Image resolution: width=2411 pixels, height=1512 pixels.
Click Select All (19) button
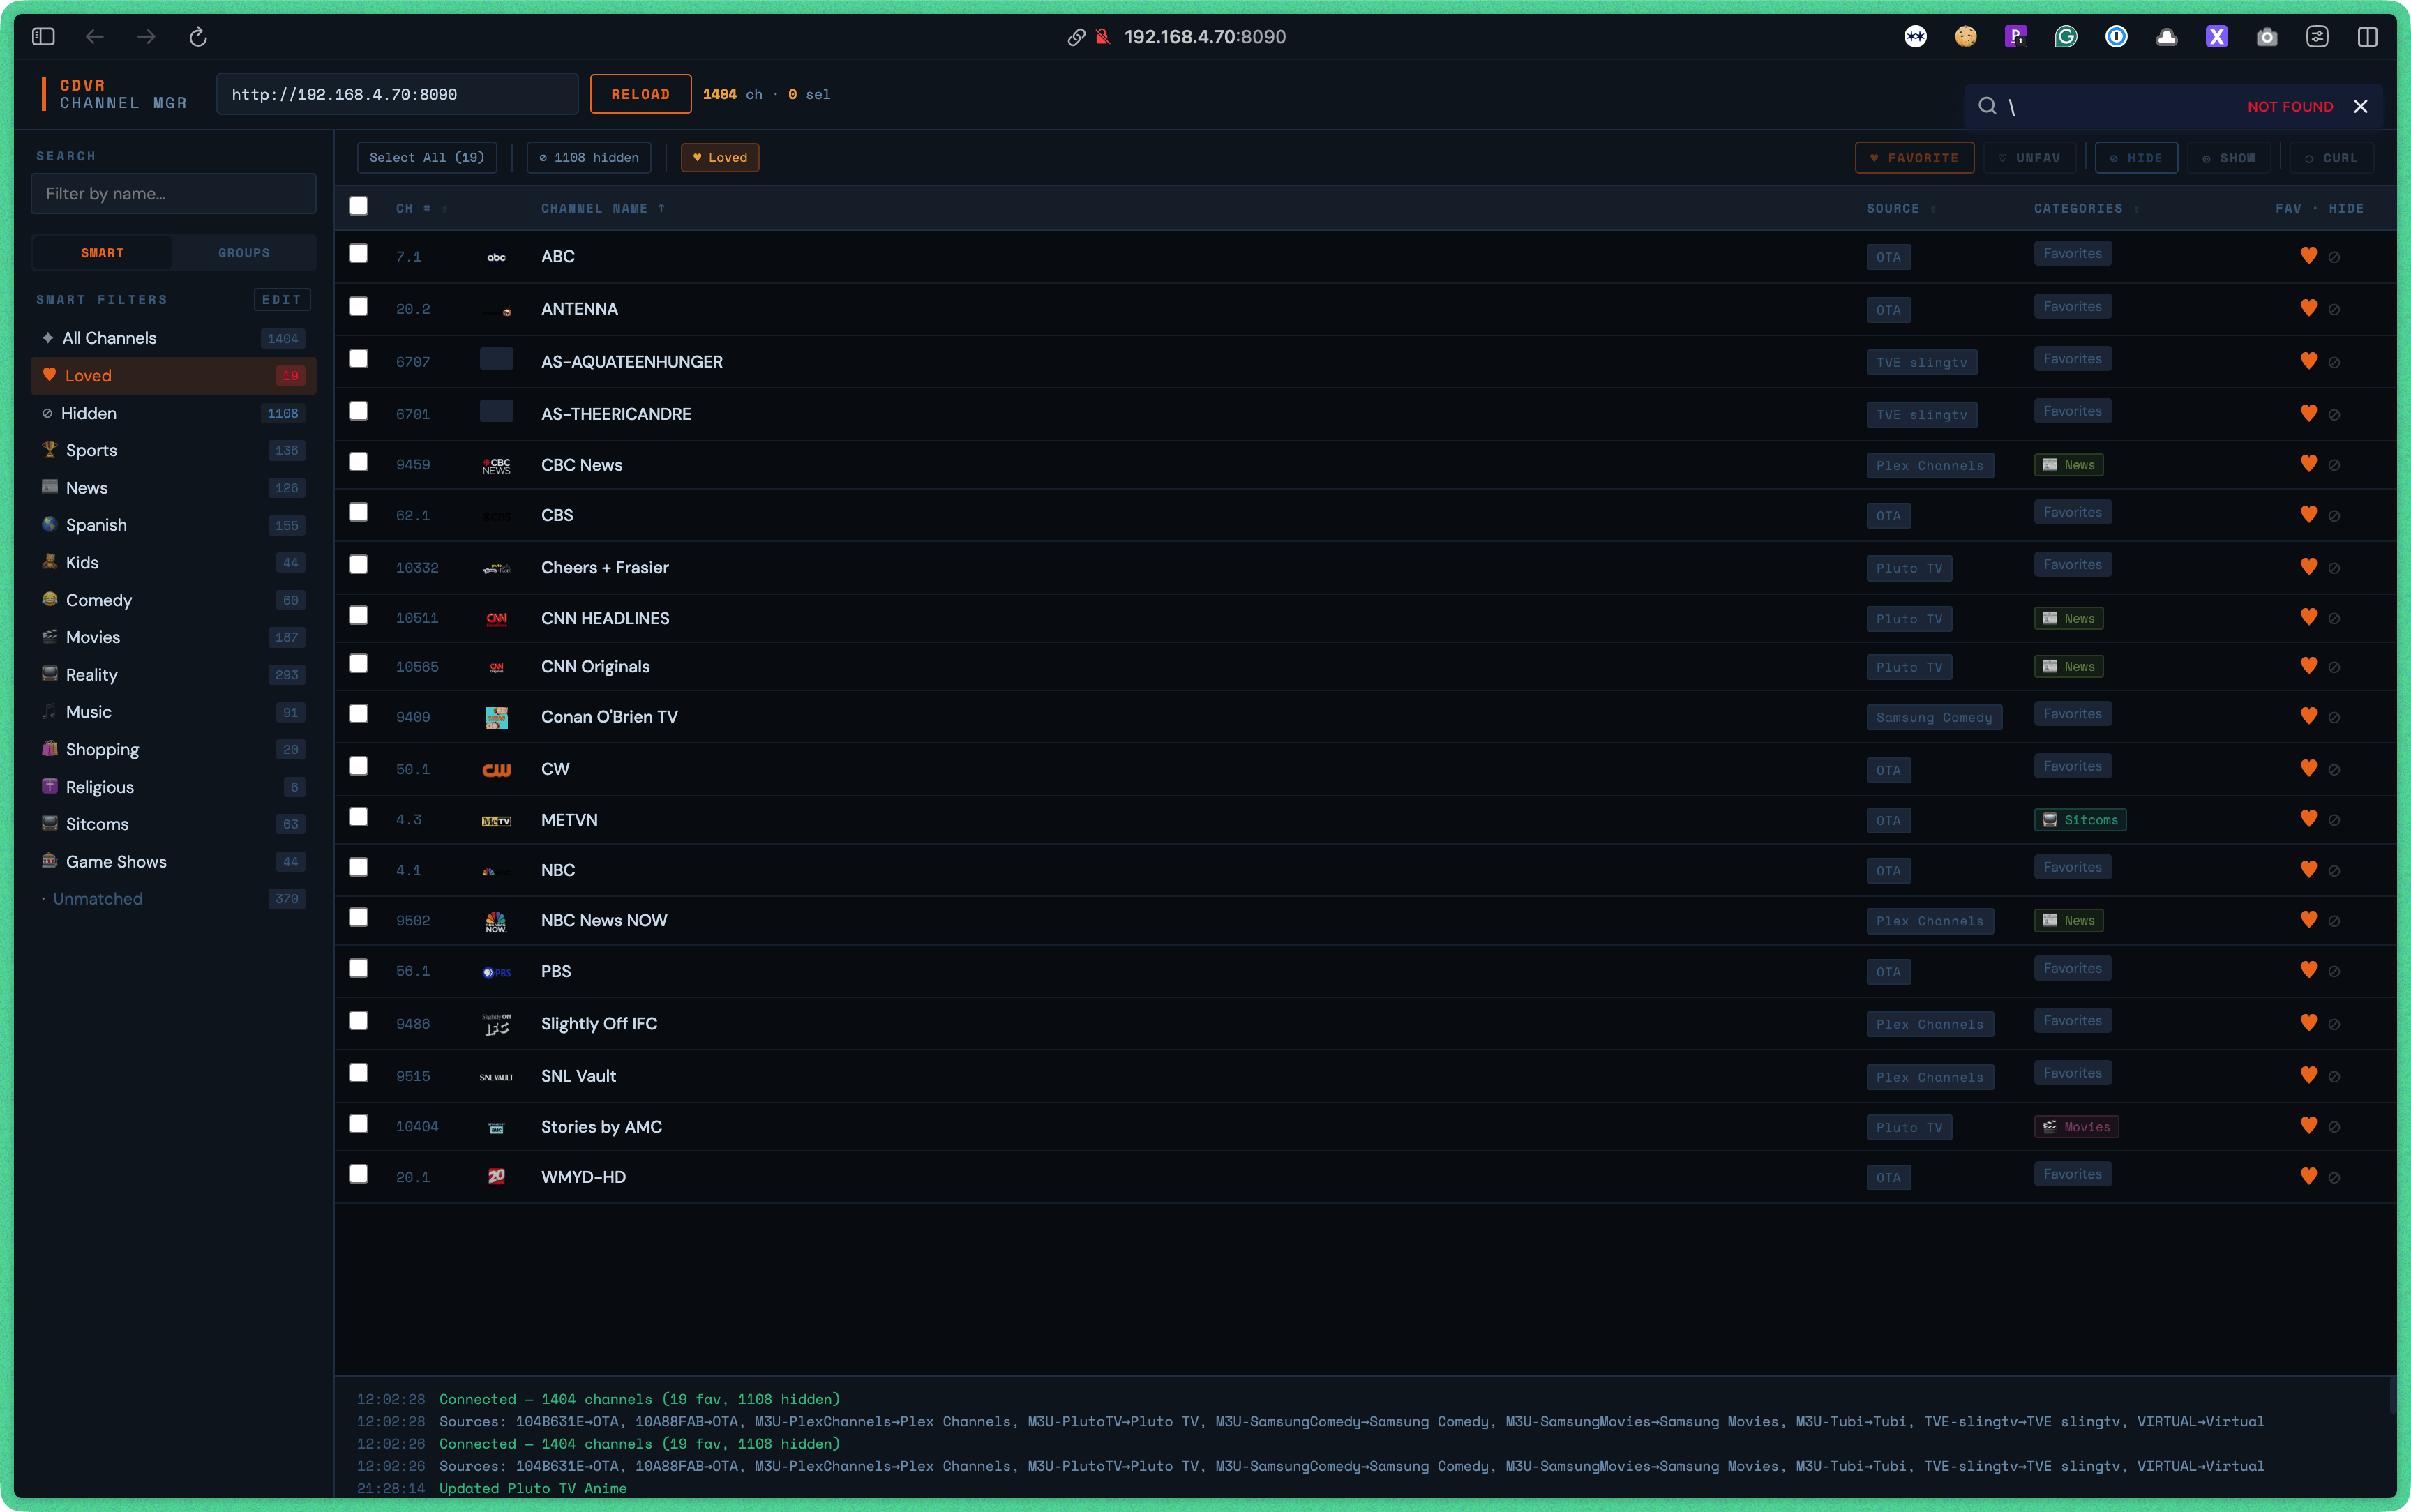426,157
